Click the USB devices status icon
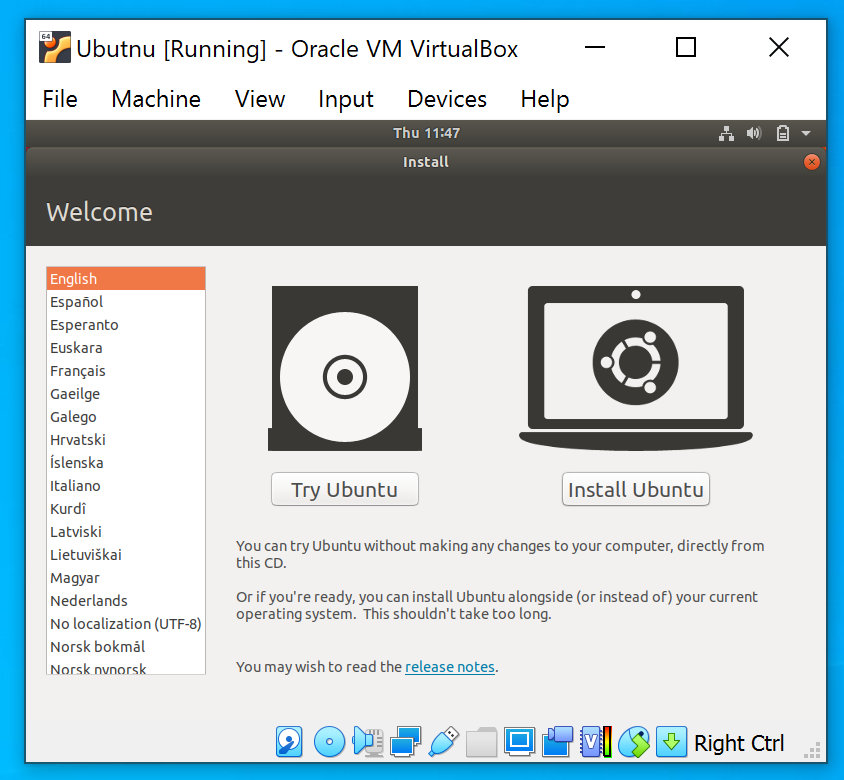 point(444,742)
